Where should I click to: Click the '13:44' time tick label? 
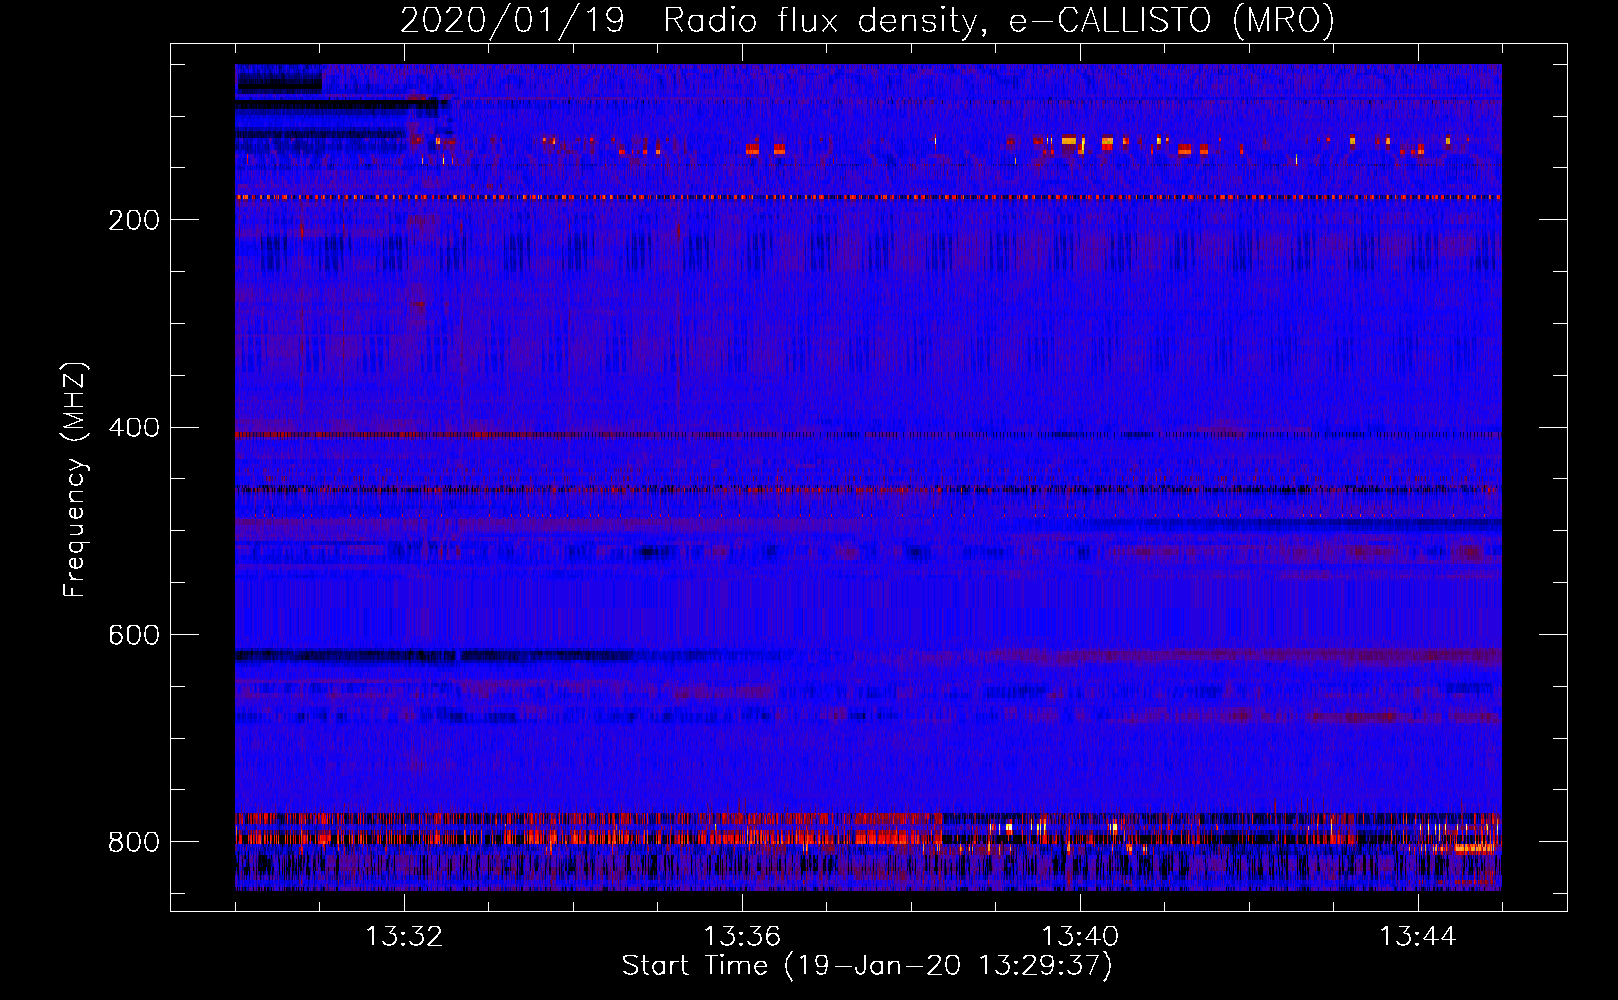[x=1418, y=937]
